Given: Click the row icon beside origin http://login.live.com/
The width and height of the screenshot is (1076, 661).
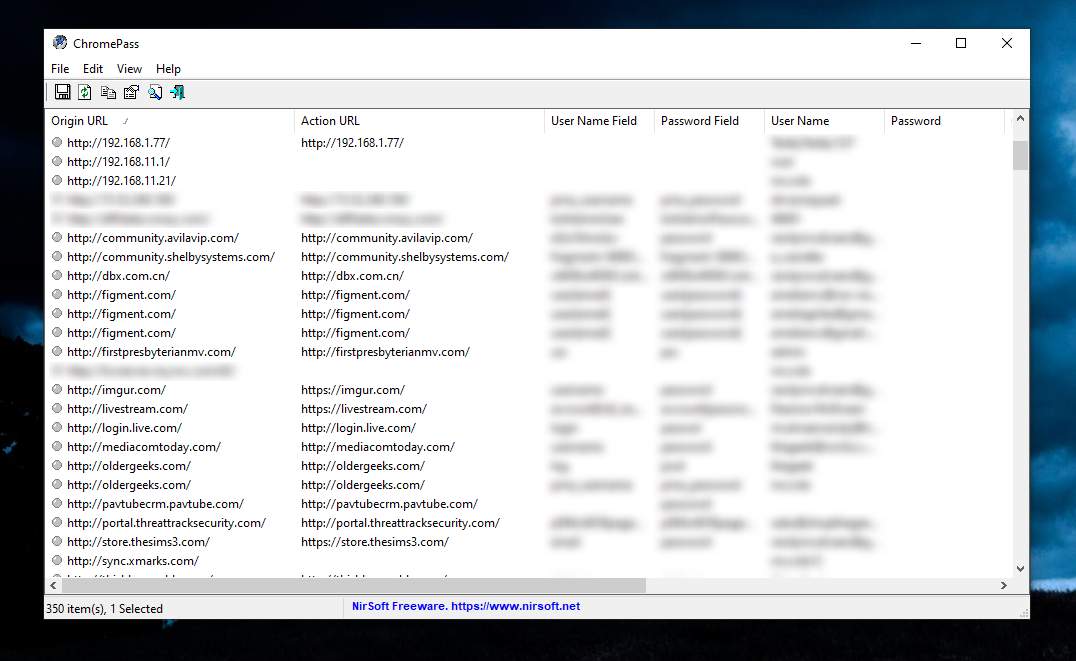Looking at the screenshot, I should (x=57, y=428).
